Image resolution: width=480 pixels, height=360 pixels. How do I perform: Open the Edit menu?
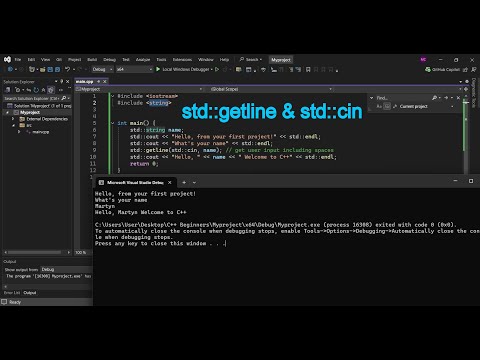point(31,60)
